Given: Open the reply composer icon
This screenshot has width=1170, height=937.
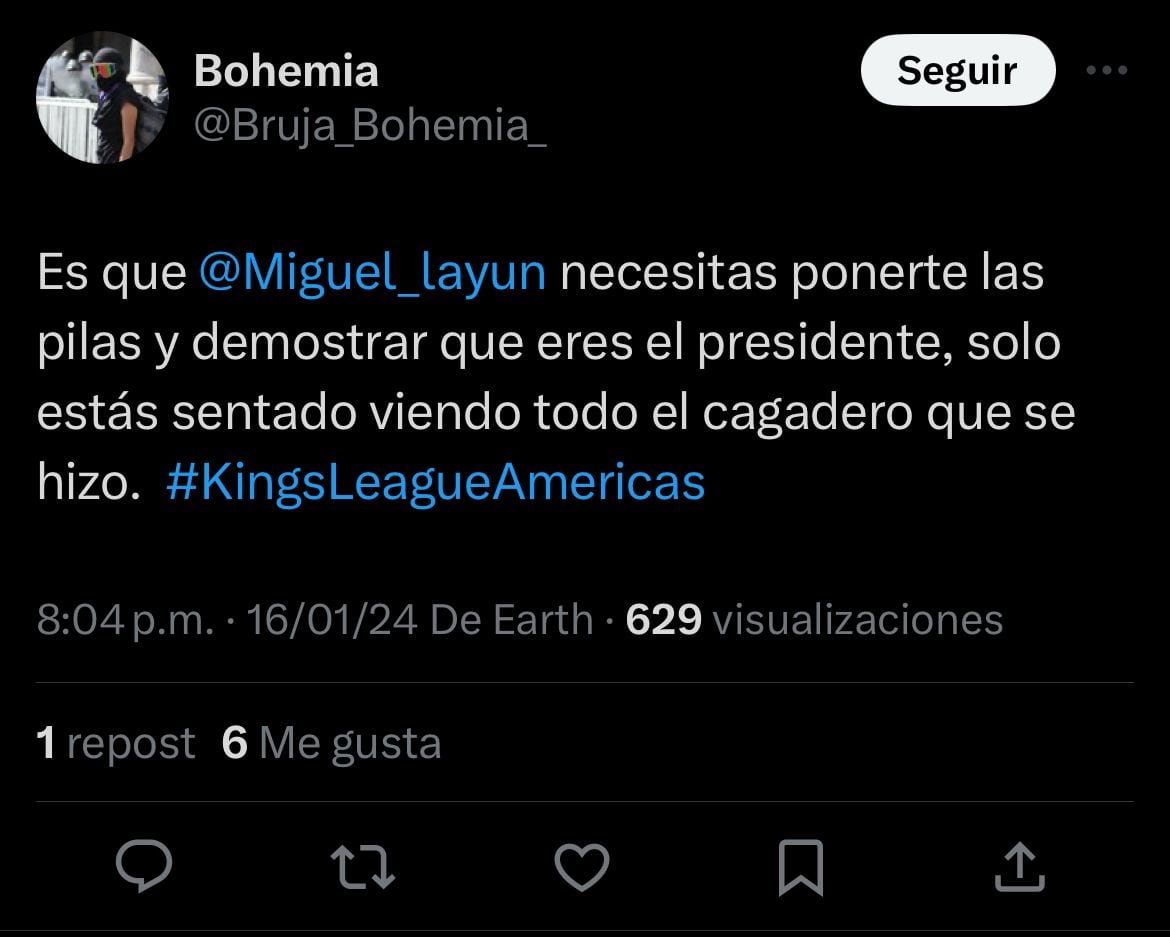Looking at the screenshot, I should tap(145, 866).
